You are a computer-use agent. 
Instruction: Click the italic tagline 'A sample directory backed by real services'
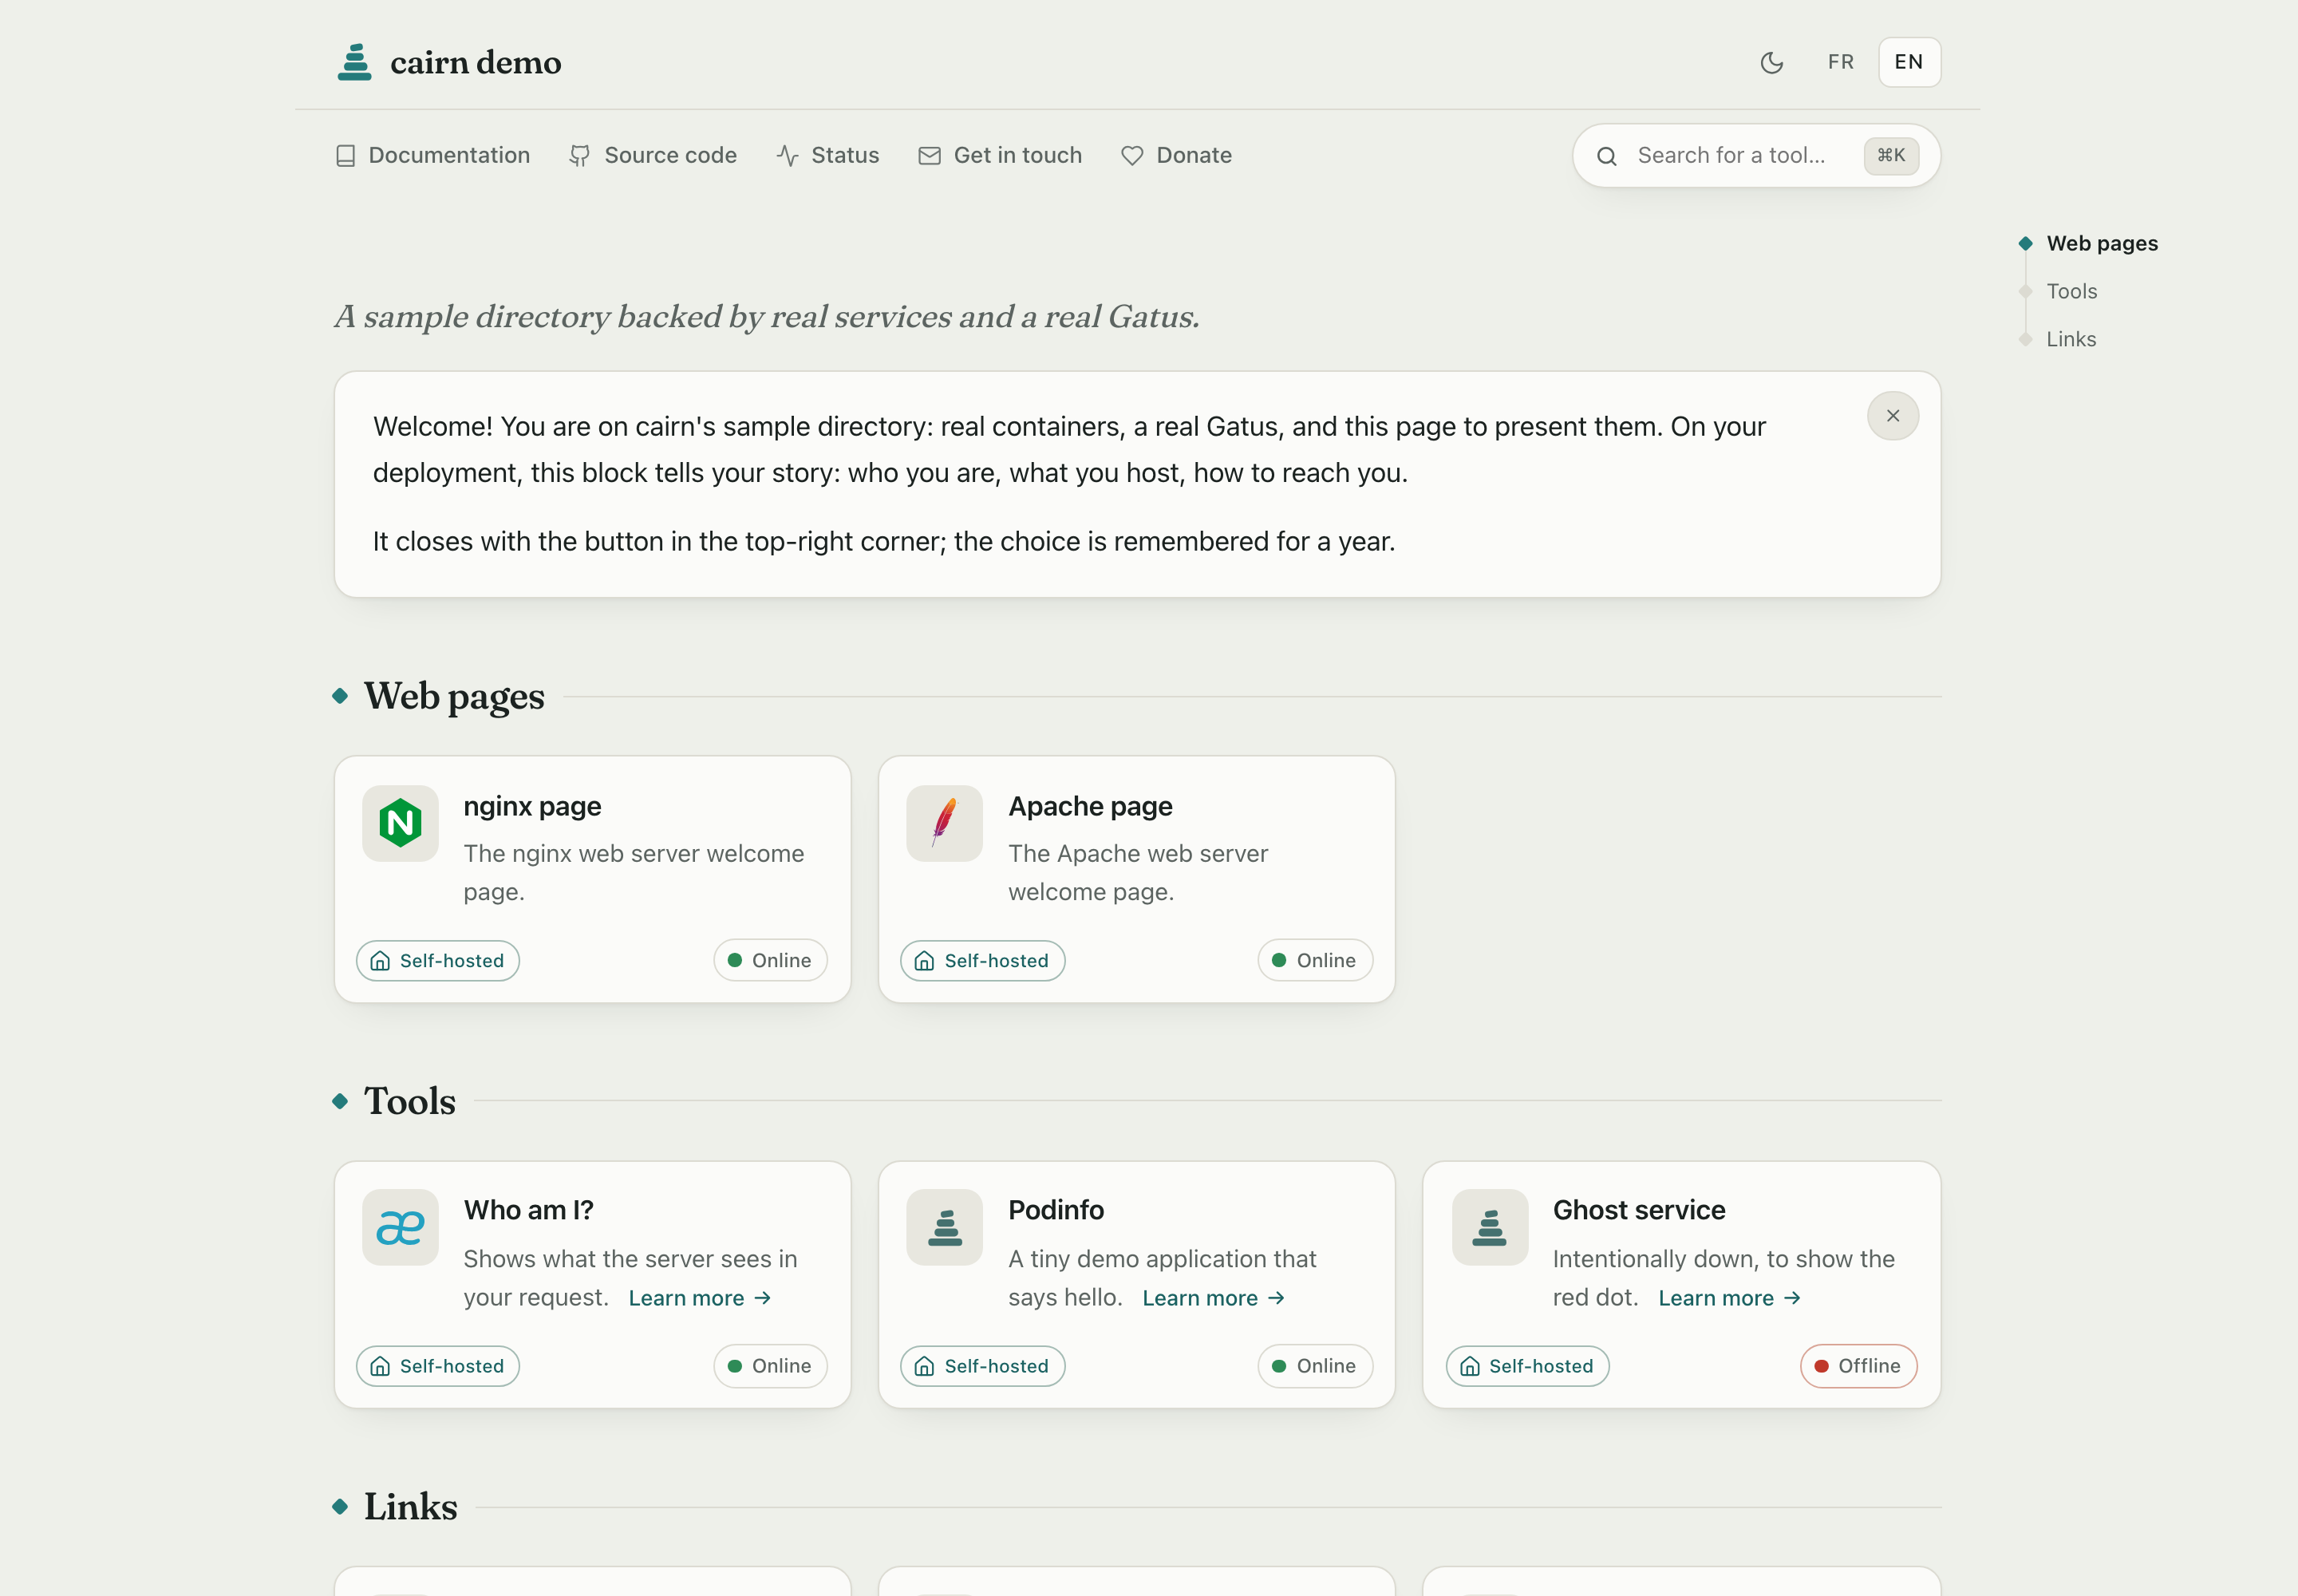pyautogui.click(x=766, y=316)
